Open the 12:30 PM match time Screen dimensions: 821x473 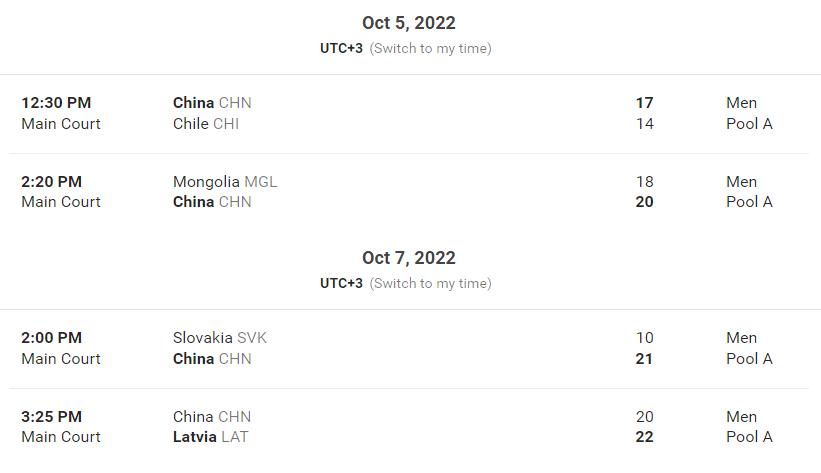point(56,103)
